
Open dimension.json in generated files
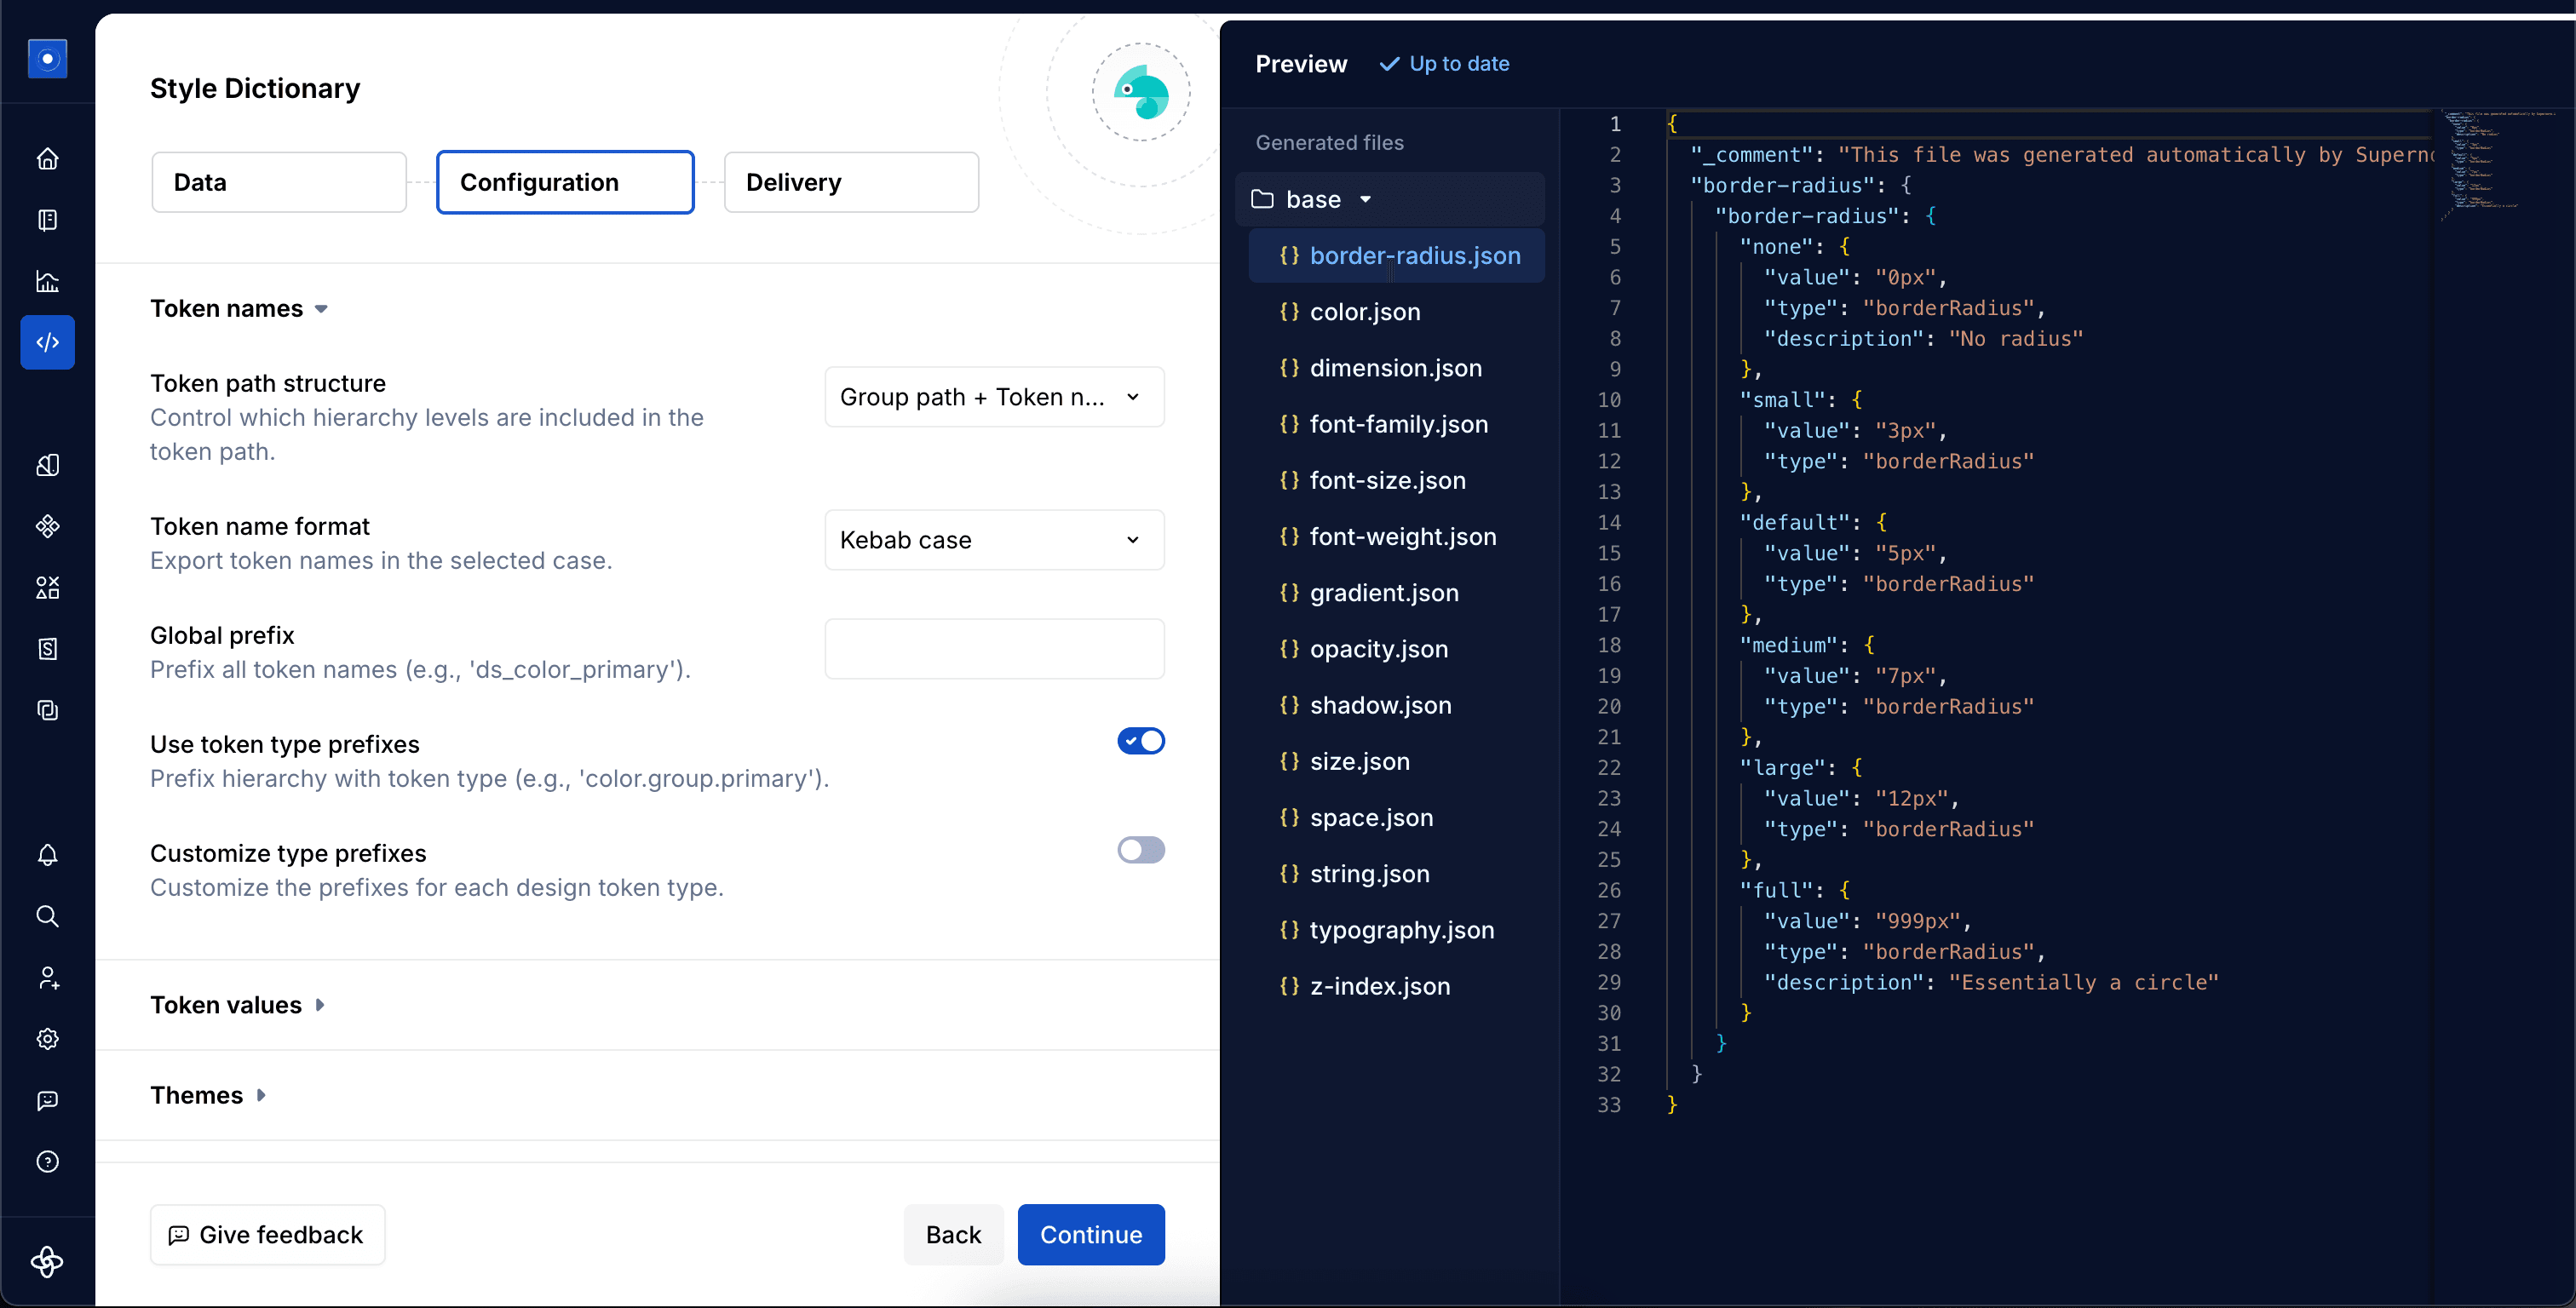point(1396,367)
